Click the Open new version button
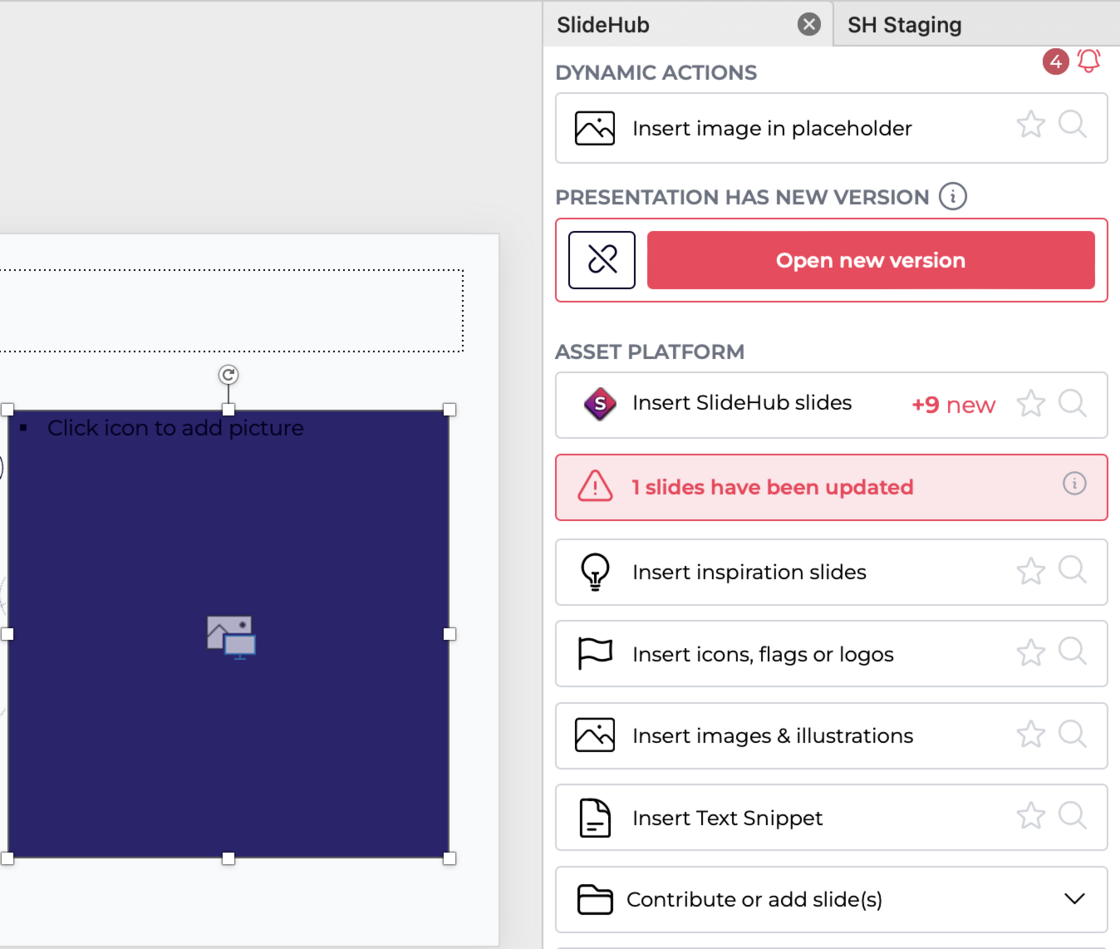1120x949 pixels. pyautogui.click(x=870, y=260)
